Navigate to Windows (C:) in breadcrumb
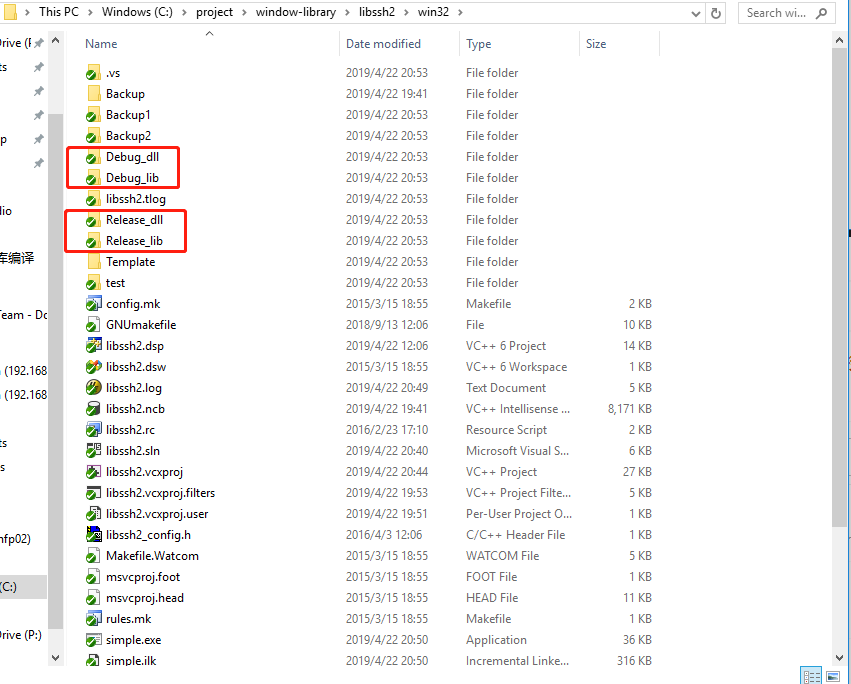This screenshot has height=684, width=851. [137, 13]
